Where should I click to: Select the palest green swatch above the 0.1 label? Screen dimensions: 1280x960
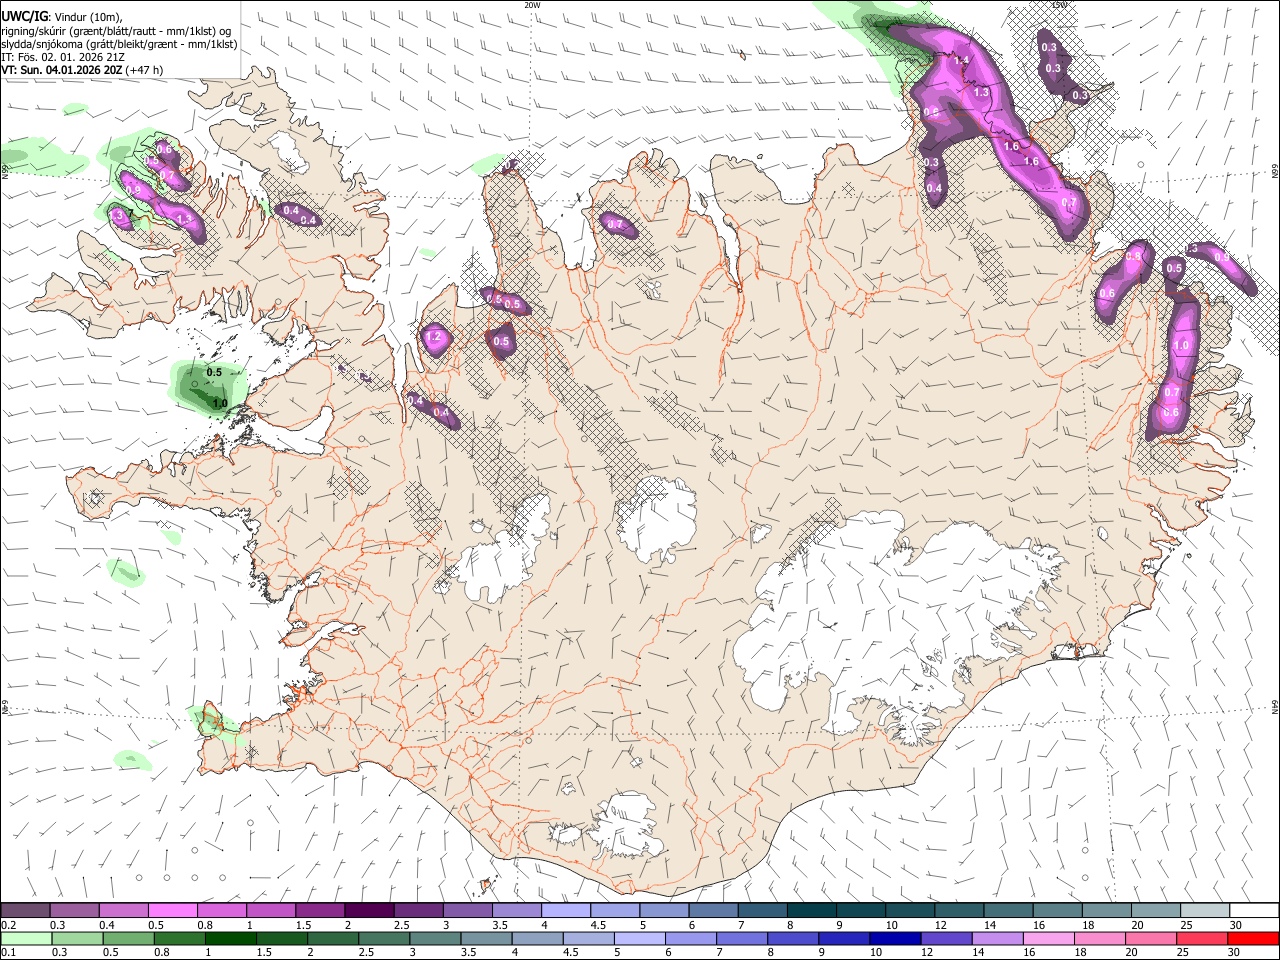pos(25,939)
